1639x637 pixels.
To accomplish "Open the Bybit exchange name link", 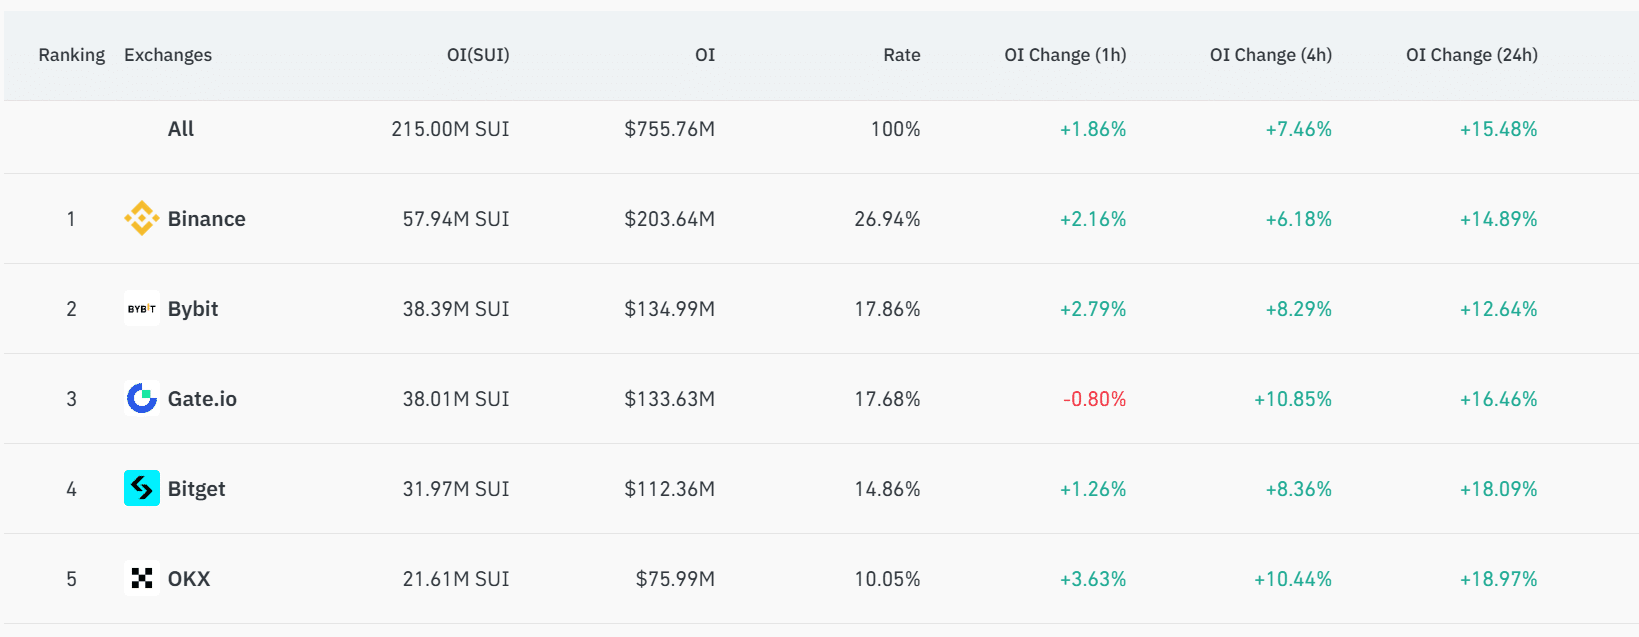I will tap(192, 309).
